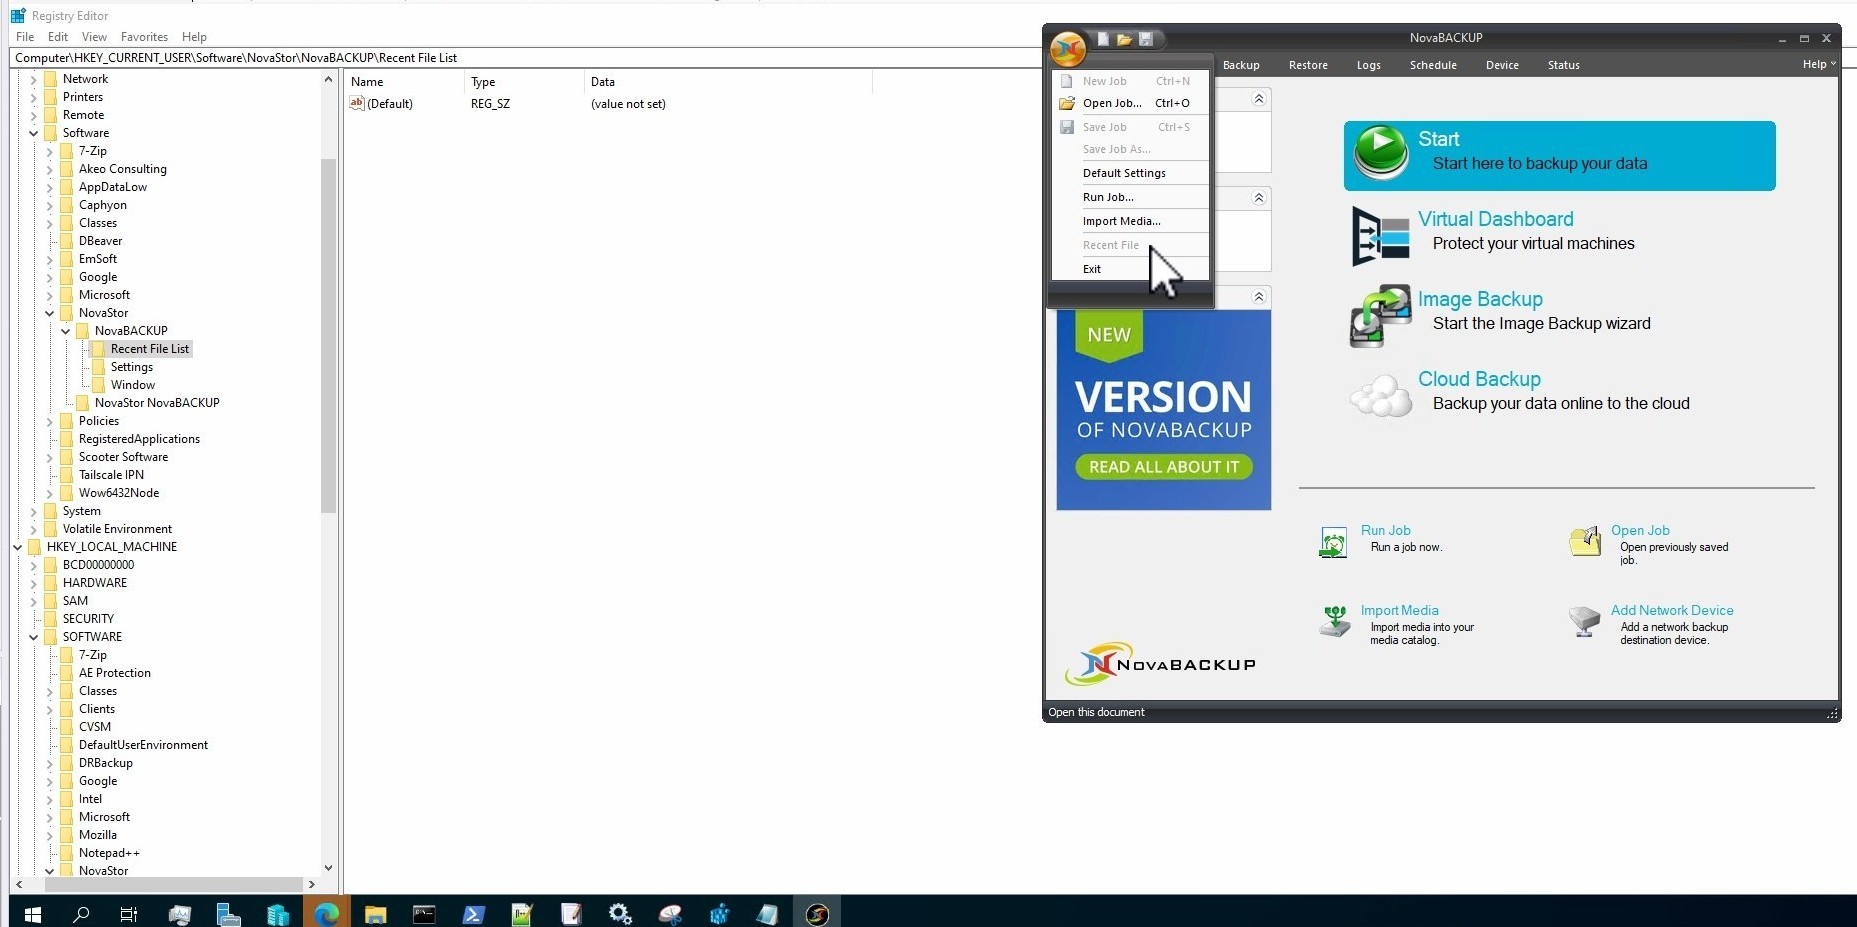
Task: Click the registry tree vertical scrollbar thumb
Action: (328, 335)
